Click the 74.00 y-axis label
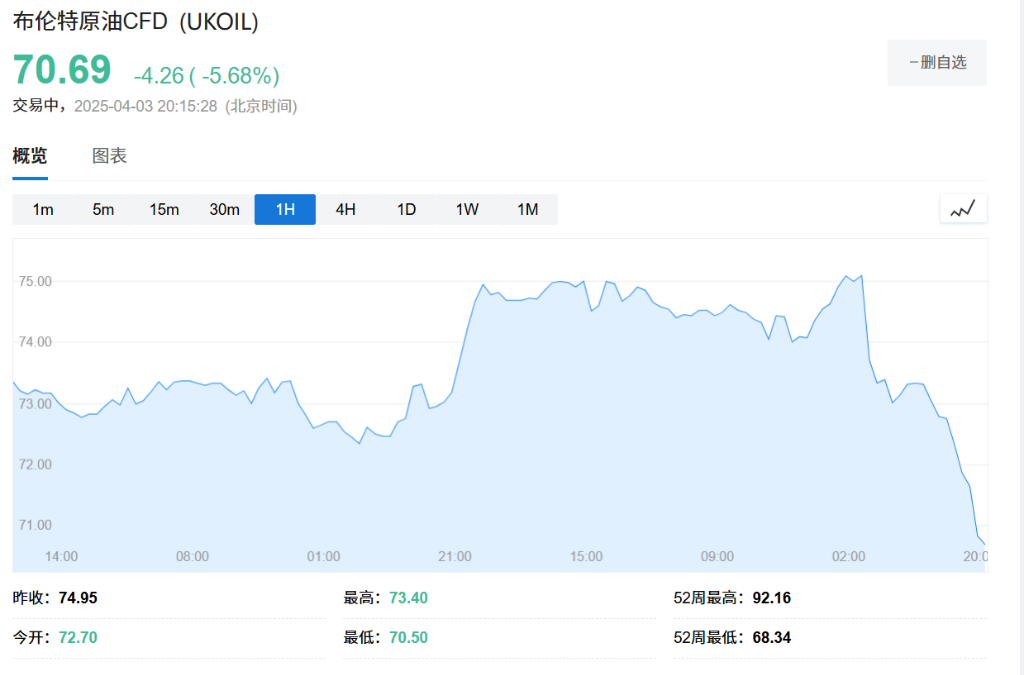Image resolution: width=1024 pixels, height=675 pixels. [x=35, y=342]
